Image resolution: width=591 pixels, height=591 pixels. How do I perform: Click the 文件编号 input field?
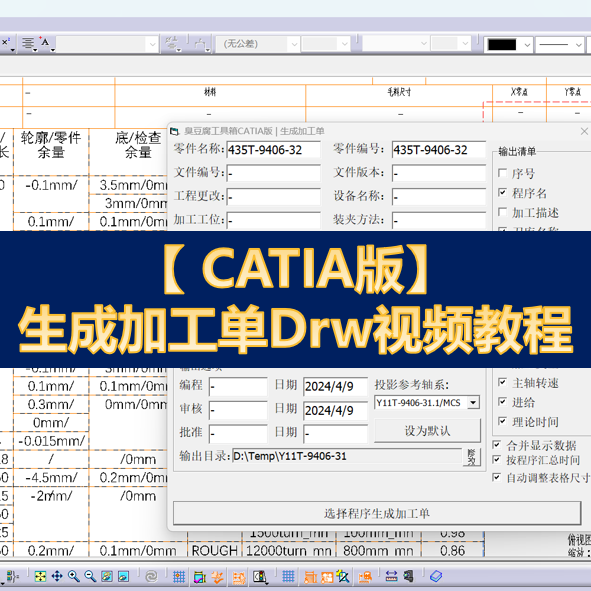click(x=274, y=173)
